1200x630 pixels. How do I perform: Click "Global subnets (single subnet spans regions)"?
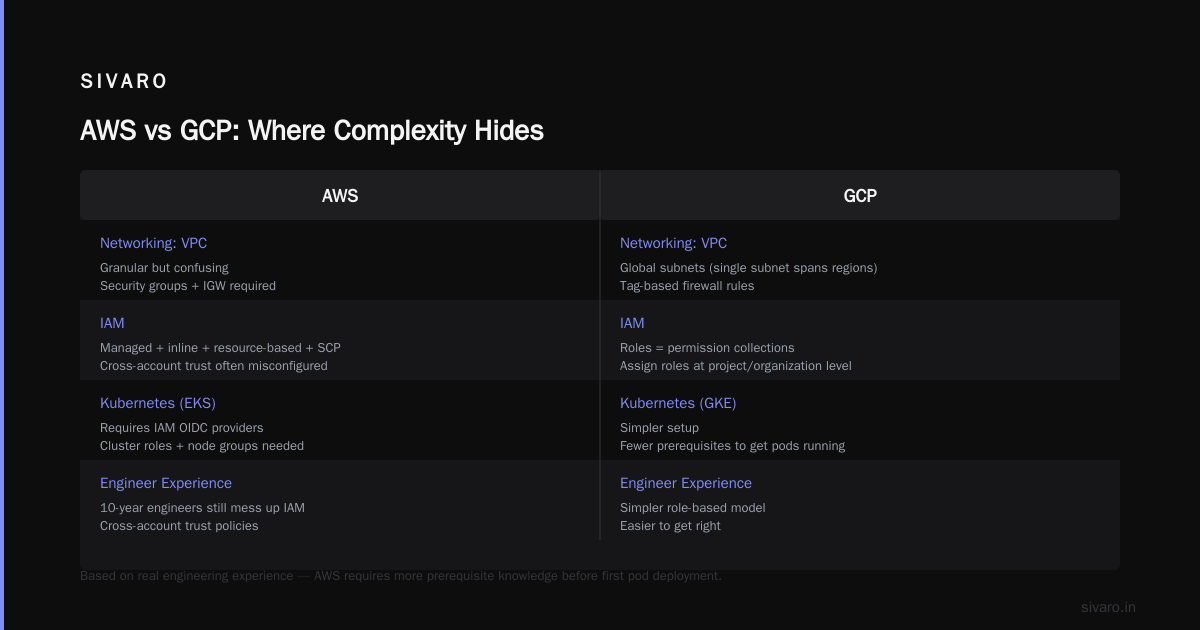(x=749, y=268)
